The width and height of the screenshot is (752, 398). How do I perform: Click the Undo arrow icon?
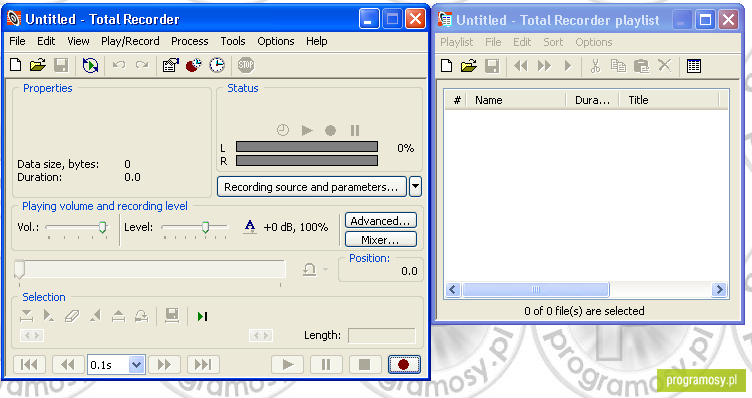(118, 65)
